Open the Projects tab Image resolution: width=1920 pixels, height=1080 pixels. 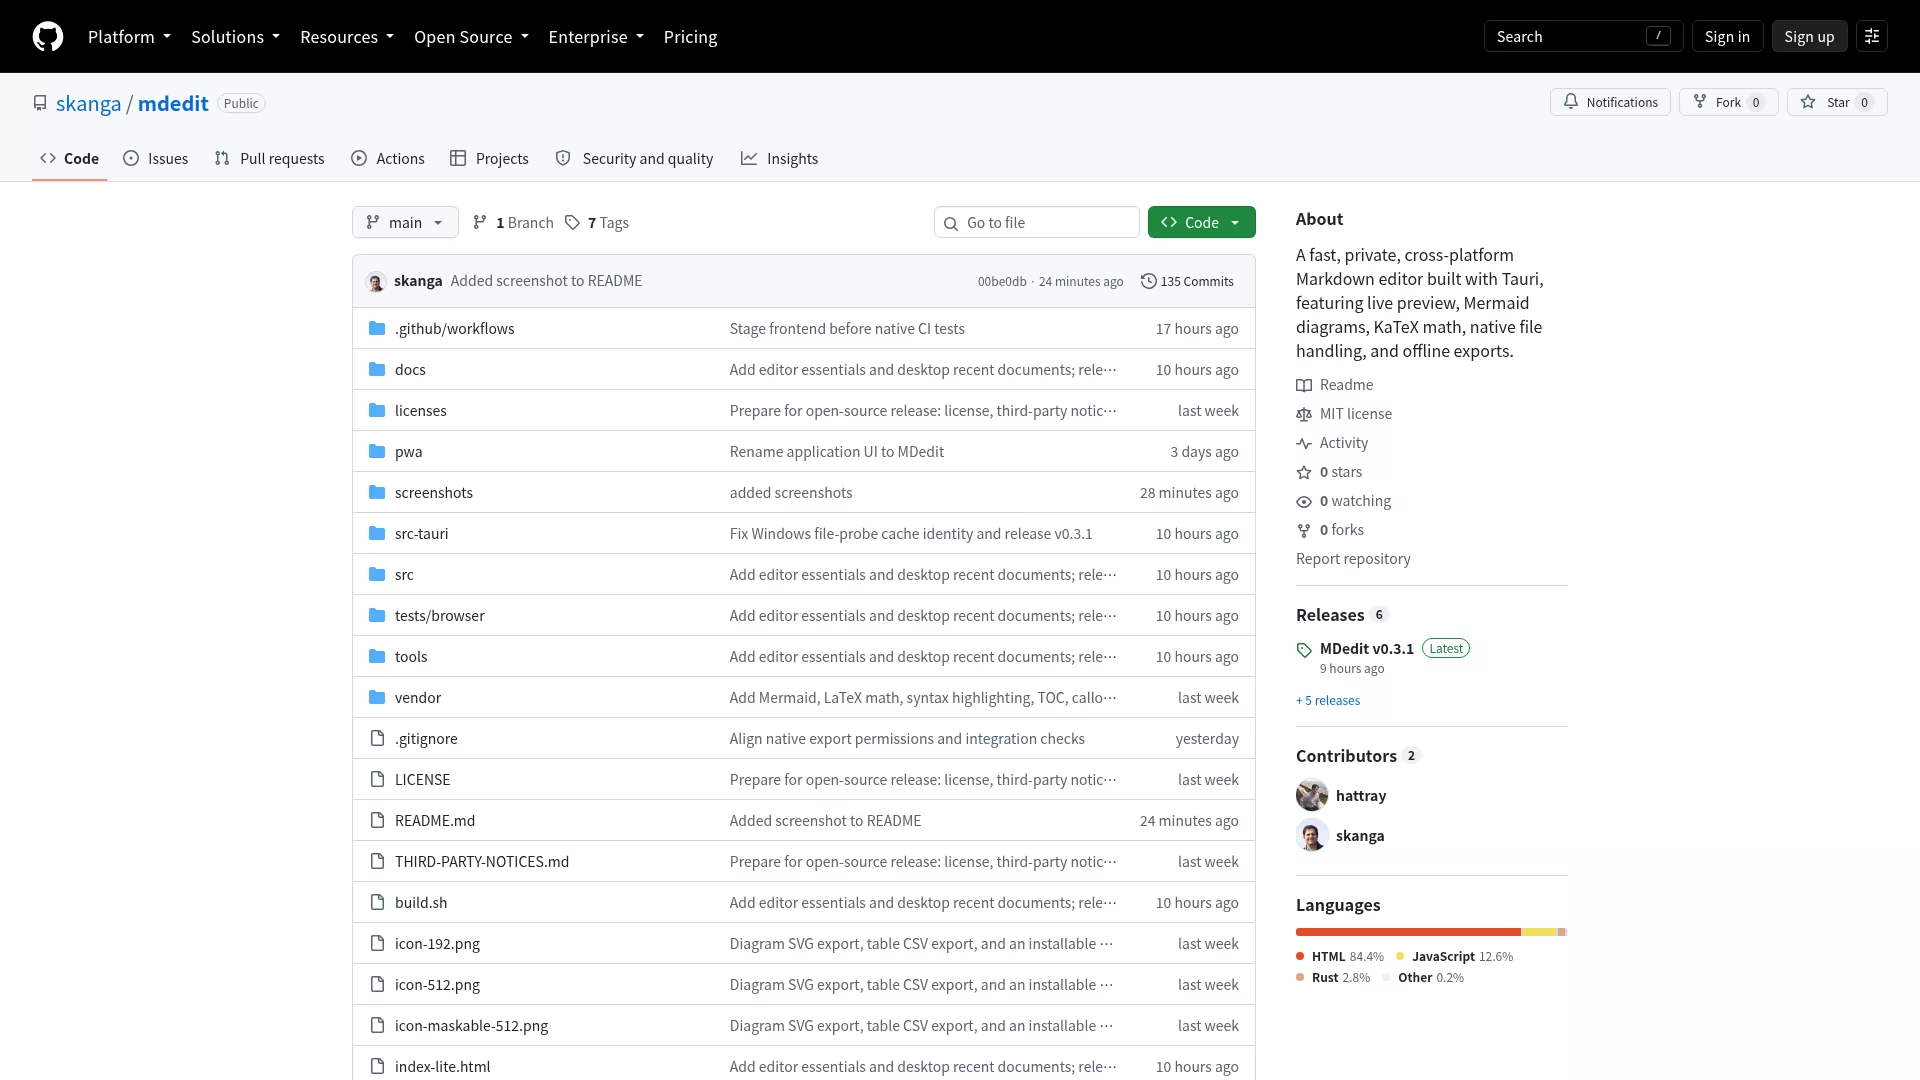[x=489, y=159]
